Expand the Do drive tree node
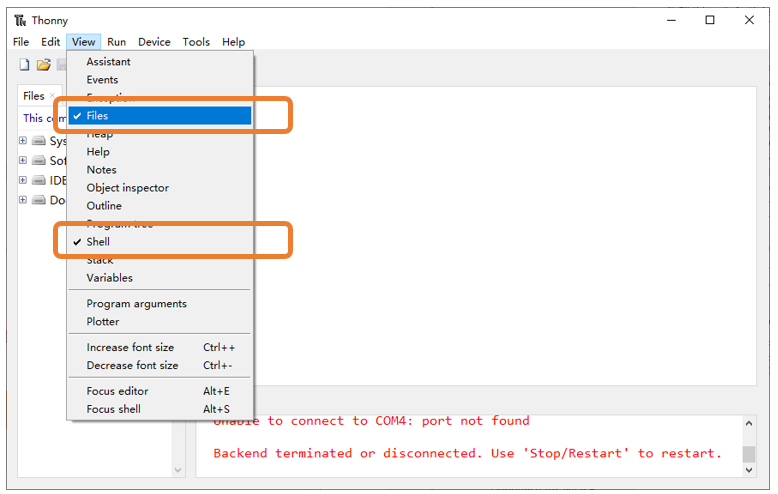Screen dimensions: 778x494 [23, 200]
